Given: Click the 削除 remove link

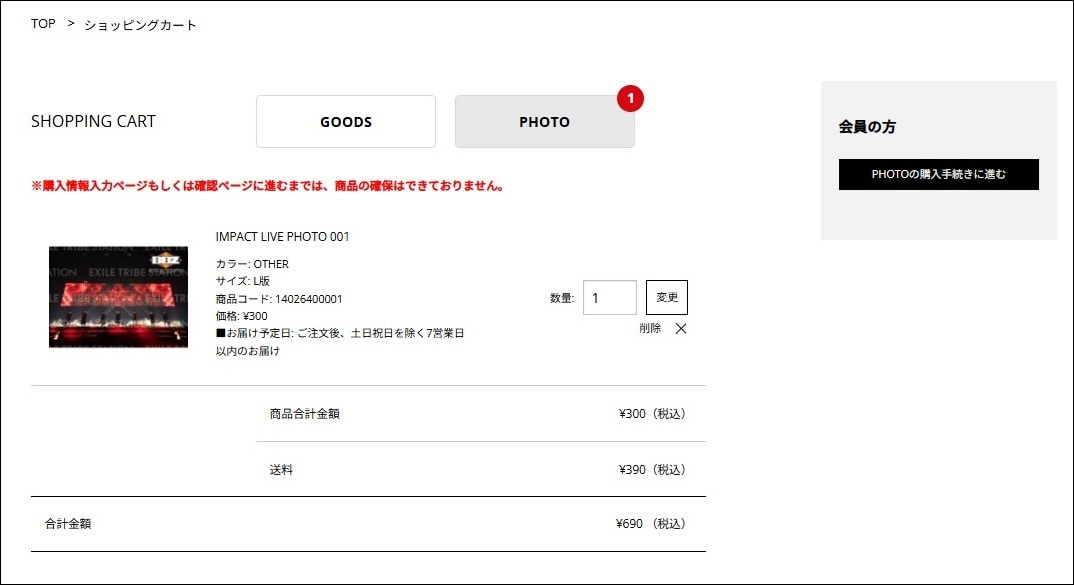Looking at the screenshot, I should pyautogui.click(x=650, y=328).
